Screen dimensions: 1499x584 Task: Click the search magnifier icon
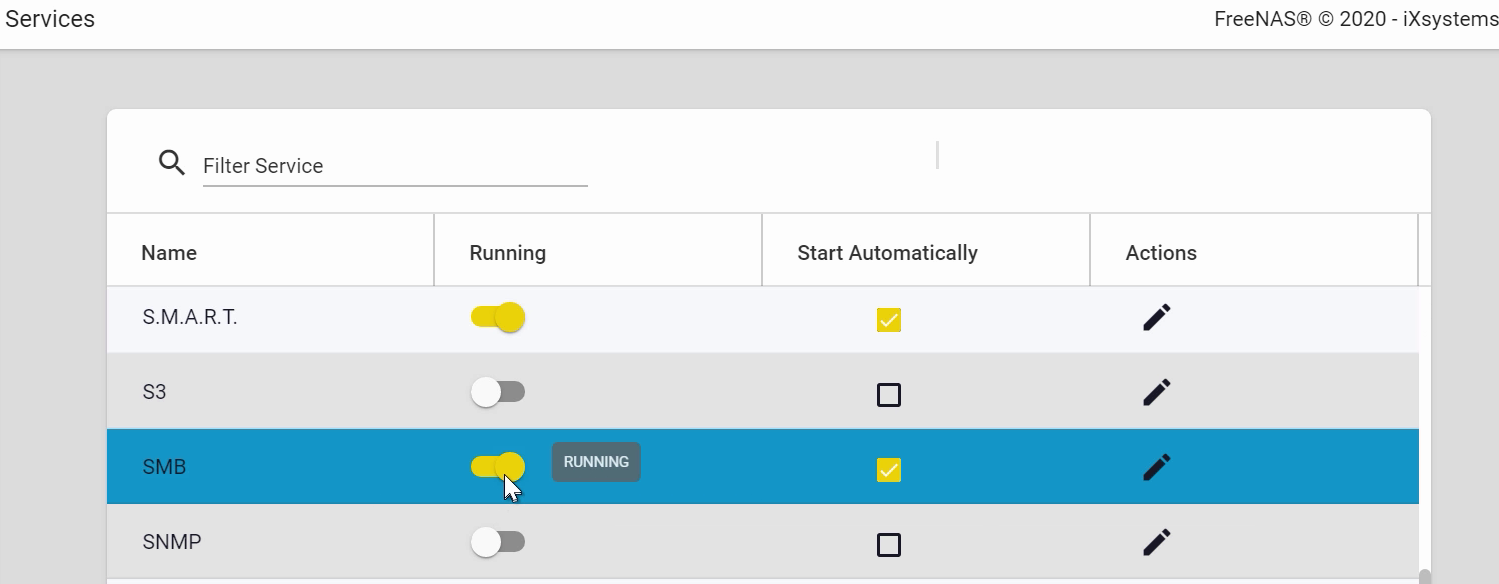pos(172,163)
